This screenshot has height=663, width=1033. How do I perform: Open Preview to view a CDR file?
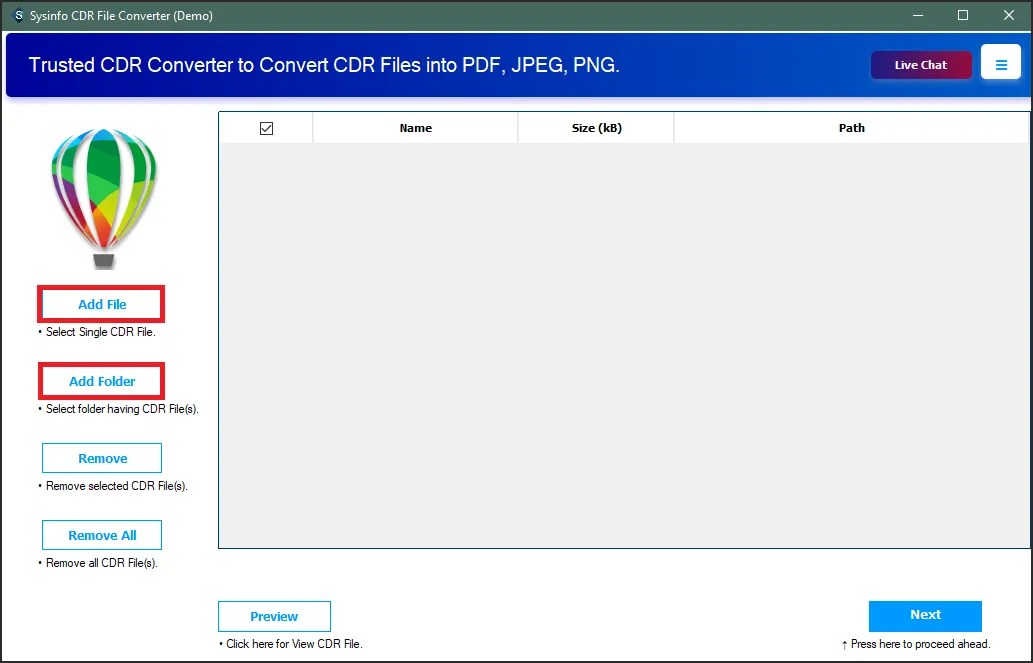[x=274, y=616]
